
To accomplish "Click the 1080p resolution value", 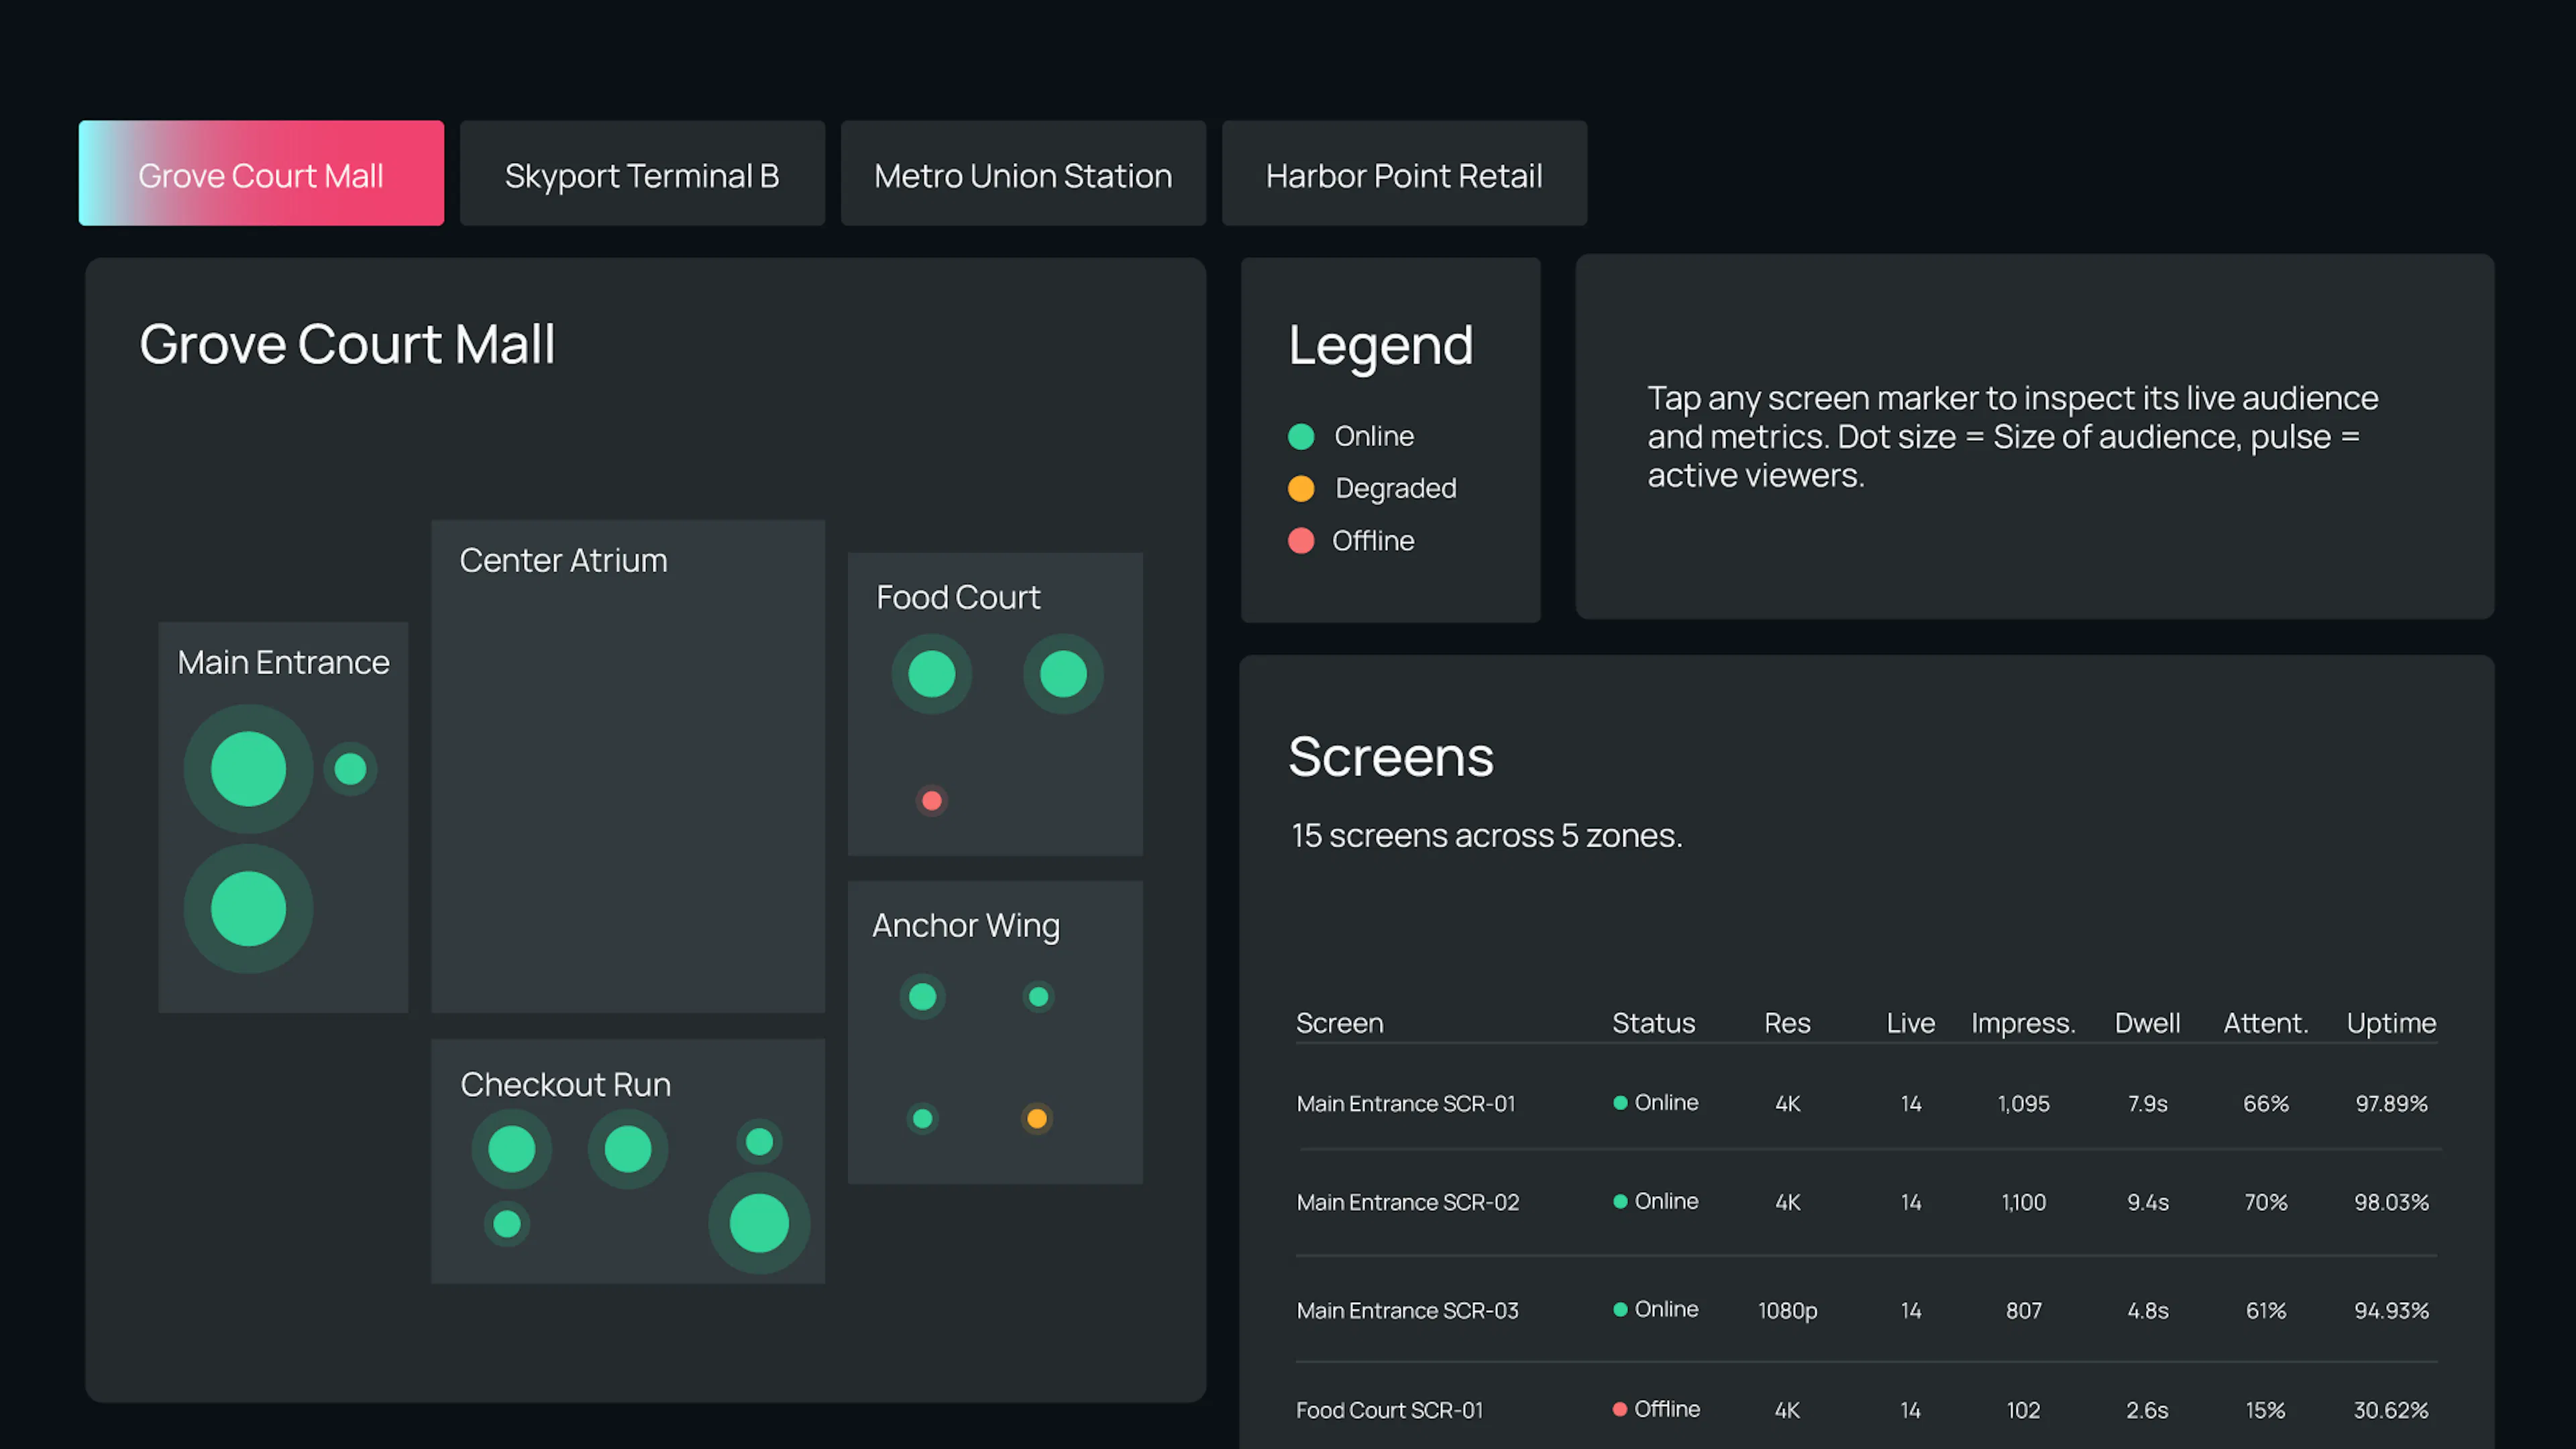I will coord(1787,1311).
